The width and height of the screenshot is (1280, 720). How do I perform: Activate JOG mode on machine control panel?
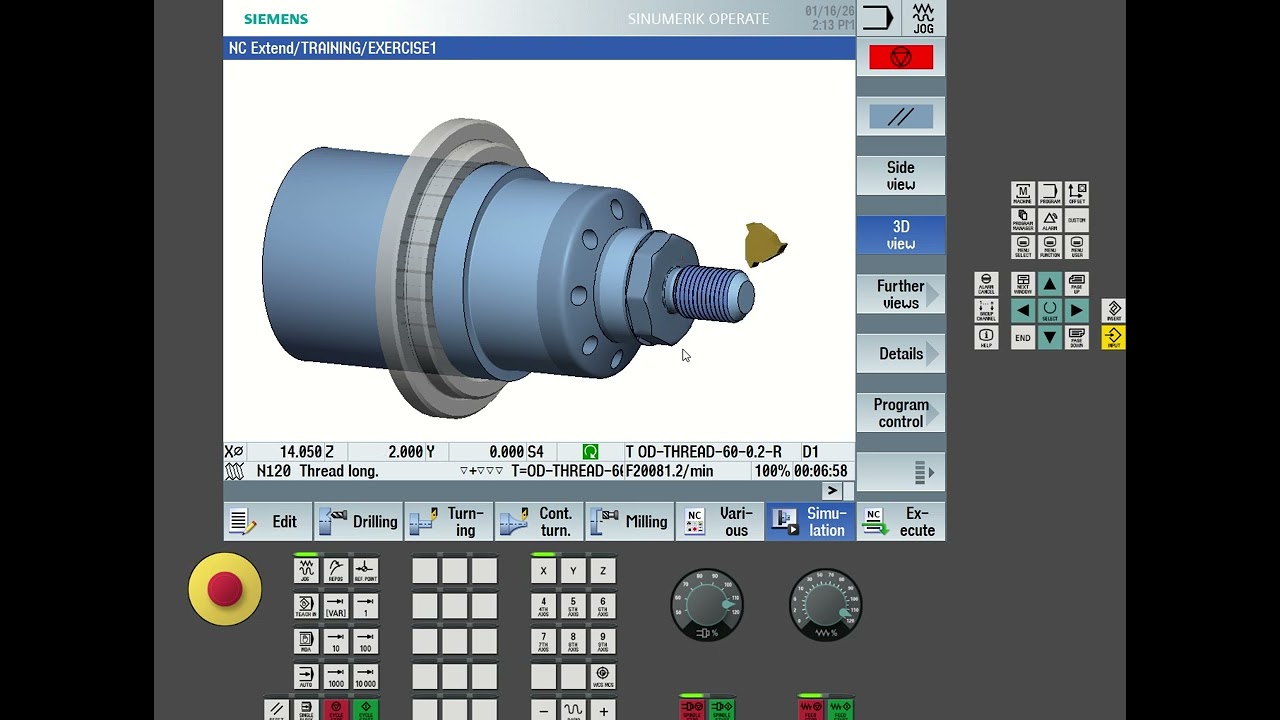(x=306, y=571)
